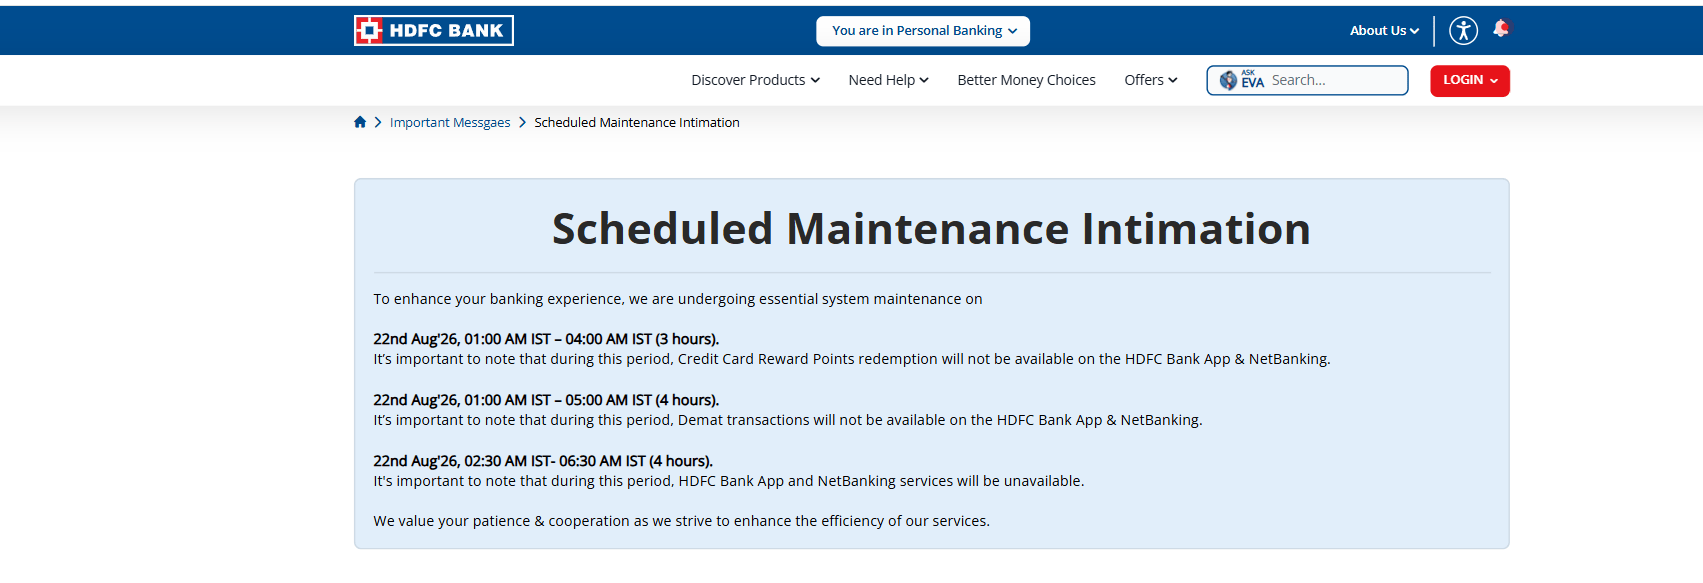Click 'To enhance your banking experience' line
The width and height of the screenshot is (1703, 583).
pyautogui.click(x=678, y=299)
